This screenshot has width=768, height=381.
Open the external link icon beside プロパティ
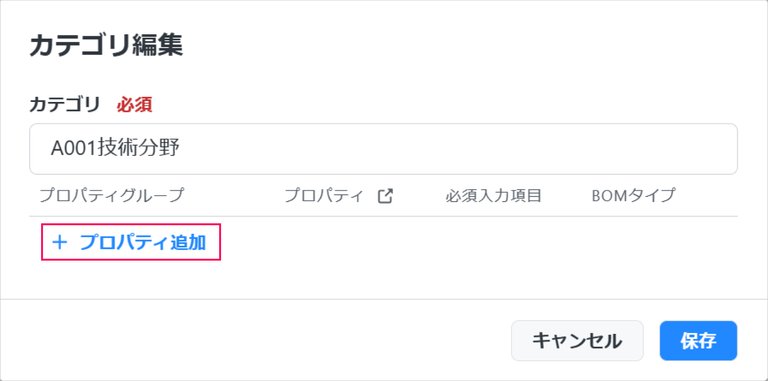click(x=385, y=196)
